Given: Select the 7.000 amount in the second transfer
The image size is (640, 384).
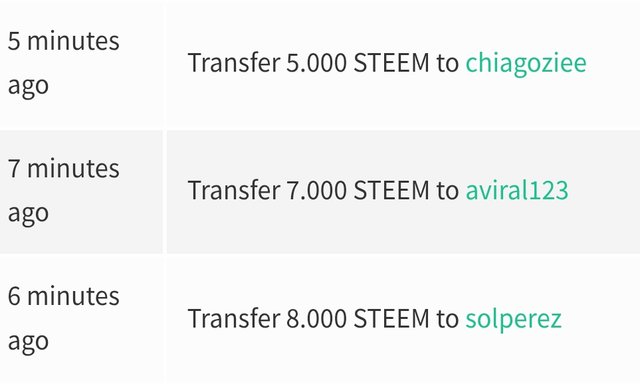Looking at the screenshot, I should pyautogui.click(x=316, y=191).
